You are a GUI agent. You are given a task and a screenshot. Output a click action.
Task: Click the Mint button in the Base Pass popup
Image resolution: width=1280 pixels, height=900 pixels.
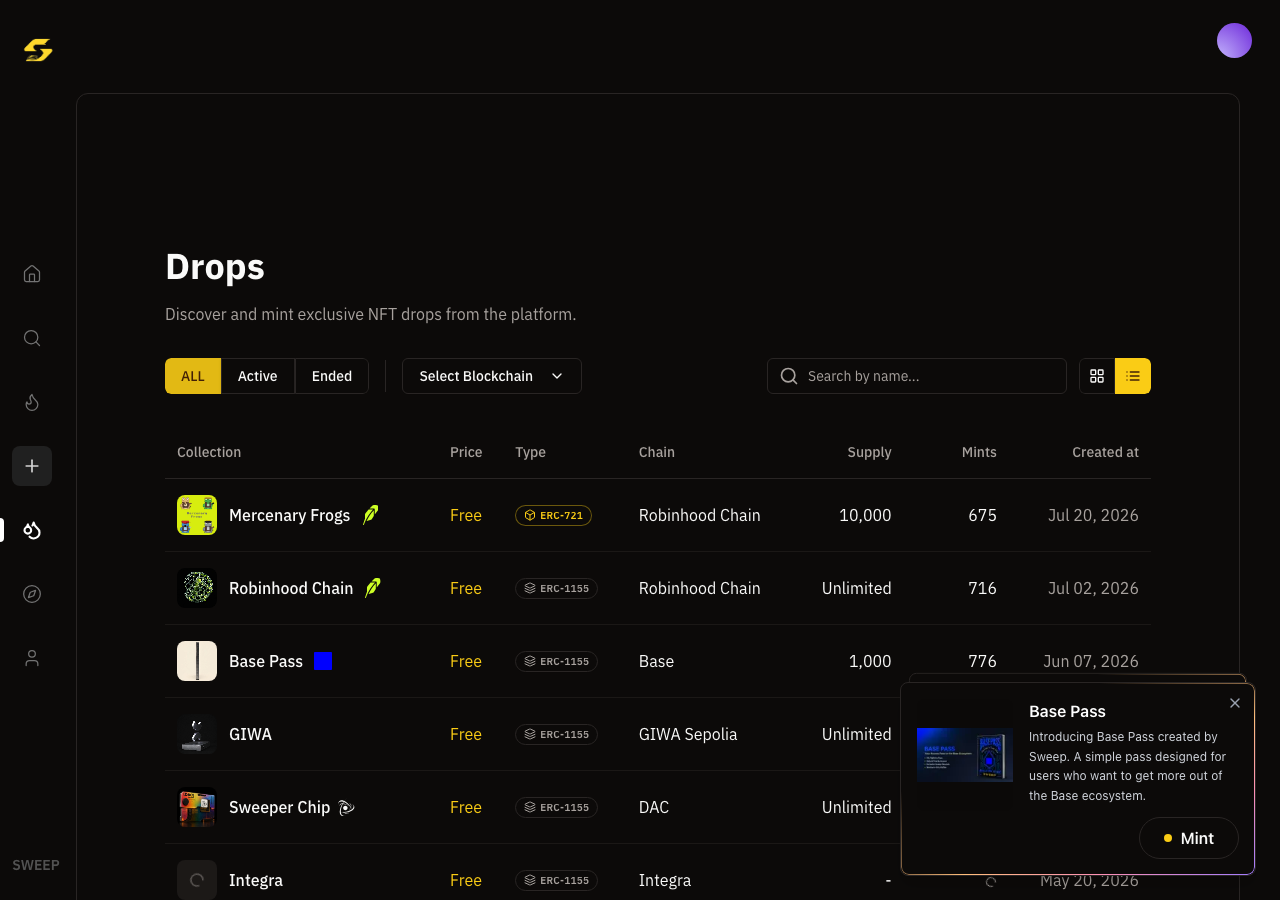(1189, 838)
